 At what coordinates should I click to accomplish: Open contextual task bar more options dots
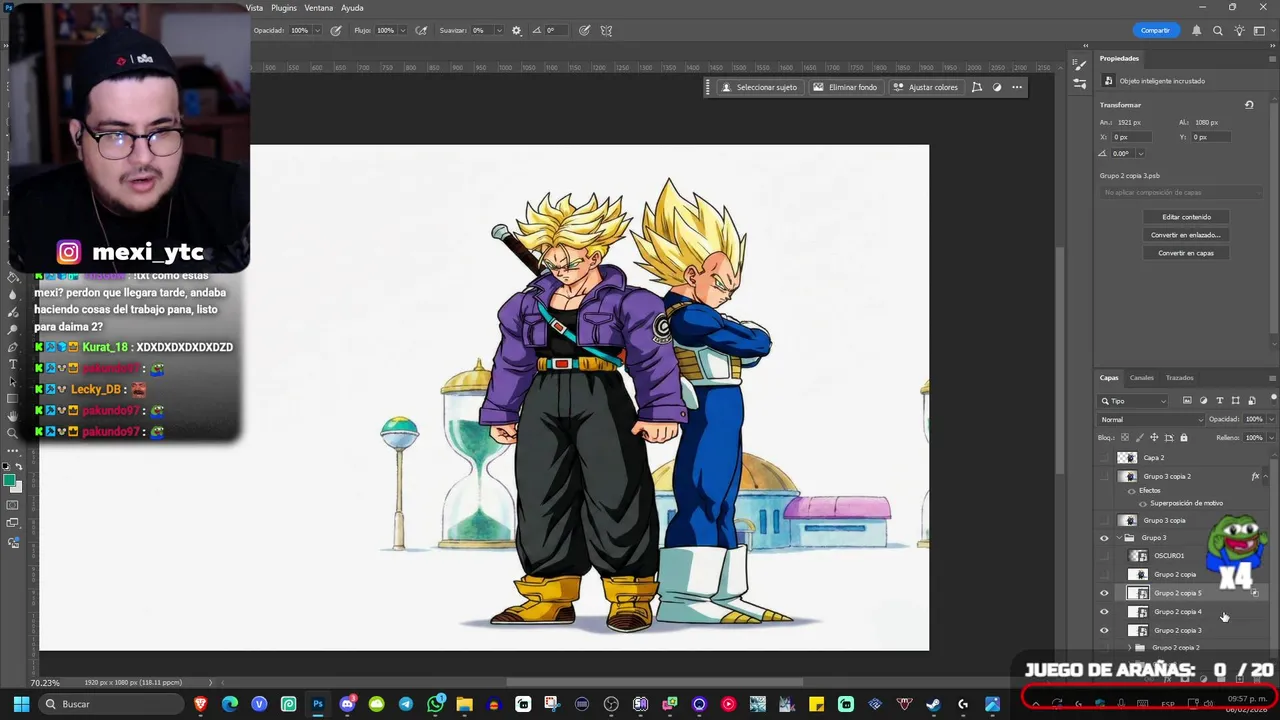(x=1017, y=87)
